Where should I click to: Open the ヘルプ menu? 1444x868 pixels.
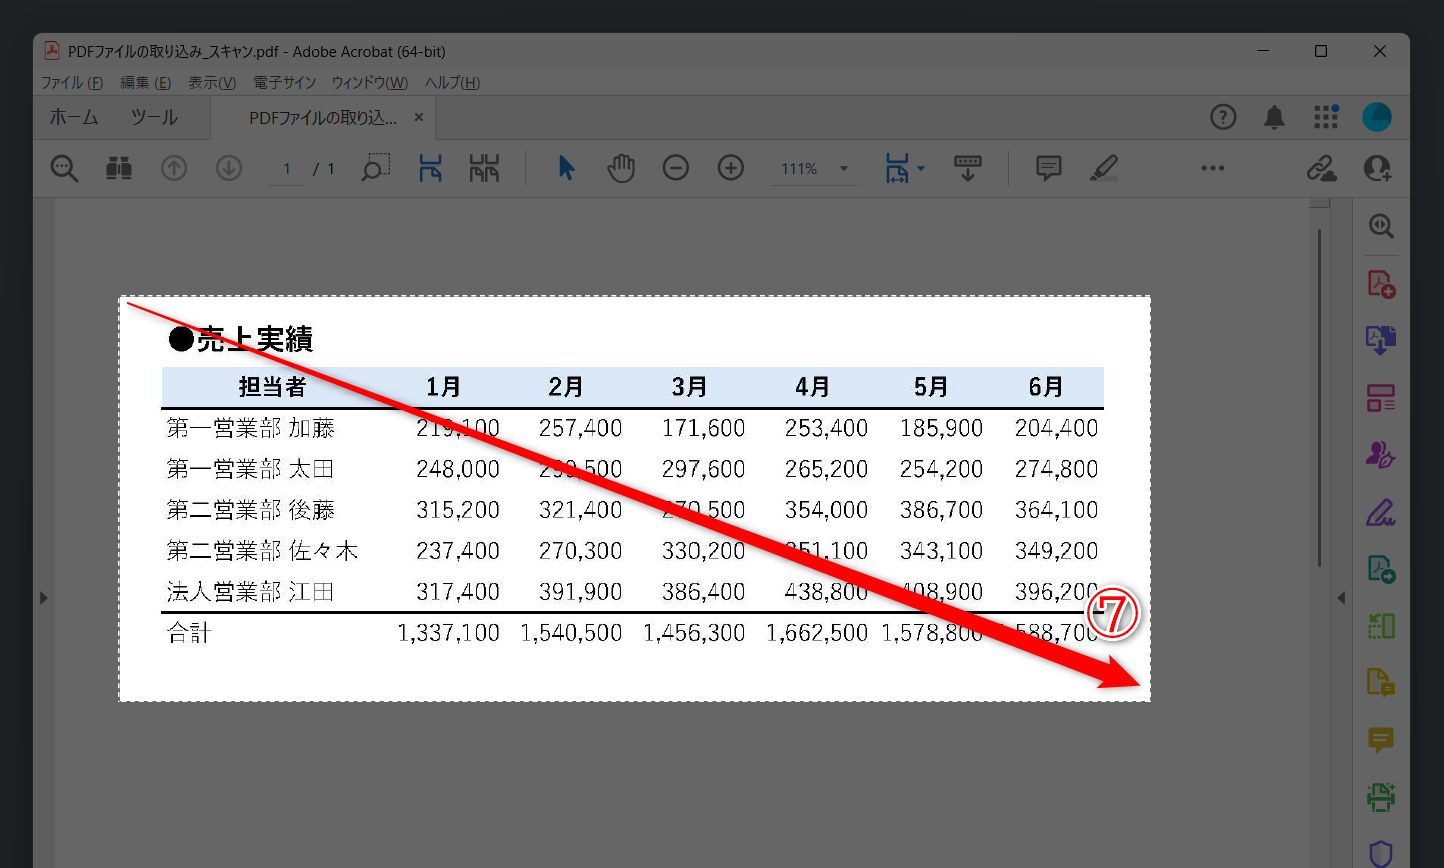pyautogui.click(x=453, y=83)
